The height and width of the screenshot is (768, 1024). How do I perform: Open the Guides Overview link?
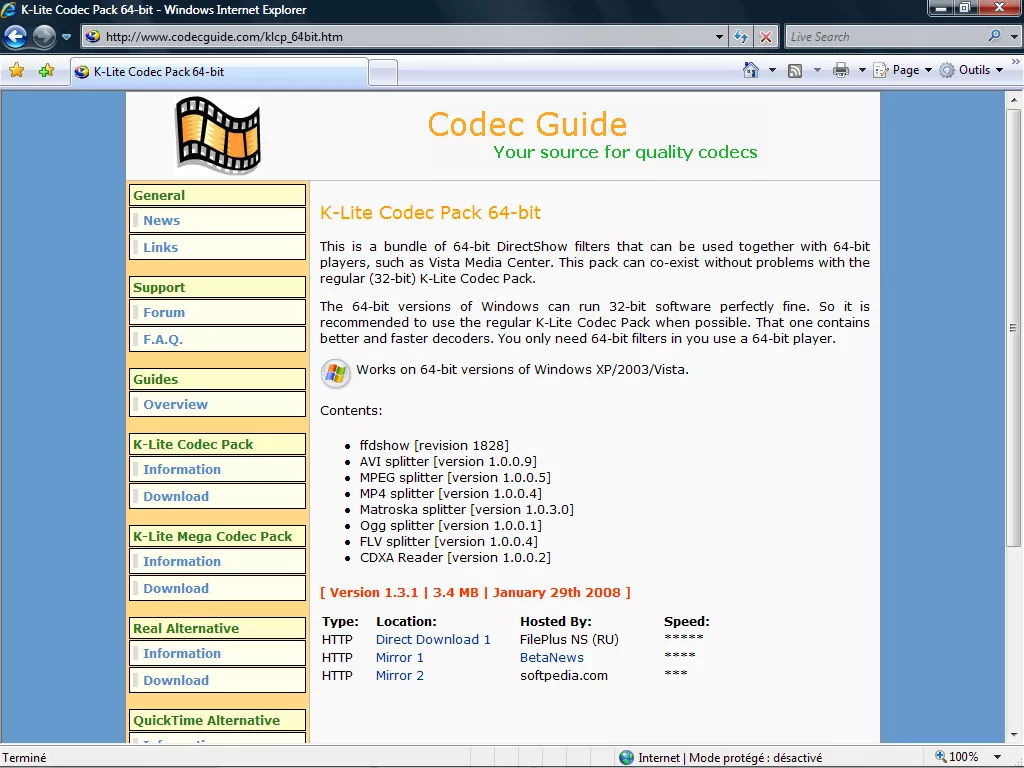pyautogui.click(x=176, y=405)
